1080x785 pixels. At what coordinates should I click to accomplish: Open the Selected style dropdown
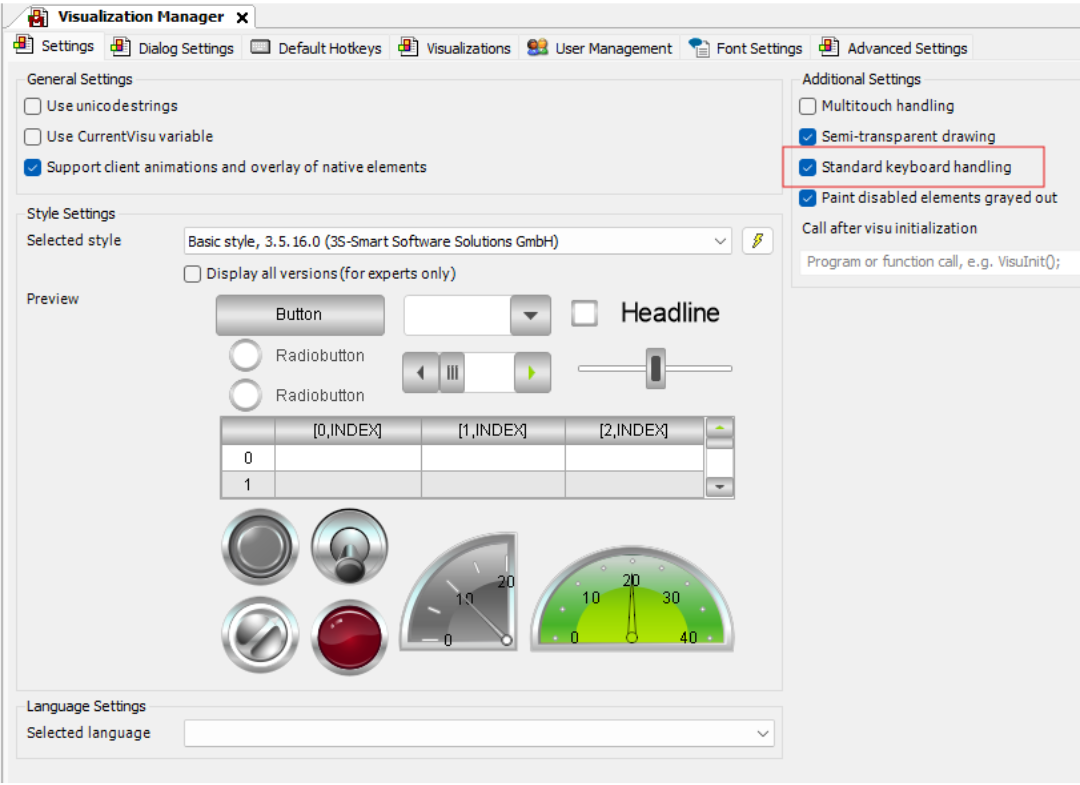click(720, 241)
